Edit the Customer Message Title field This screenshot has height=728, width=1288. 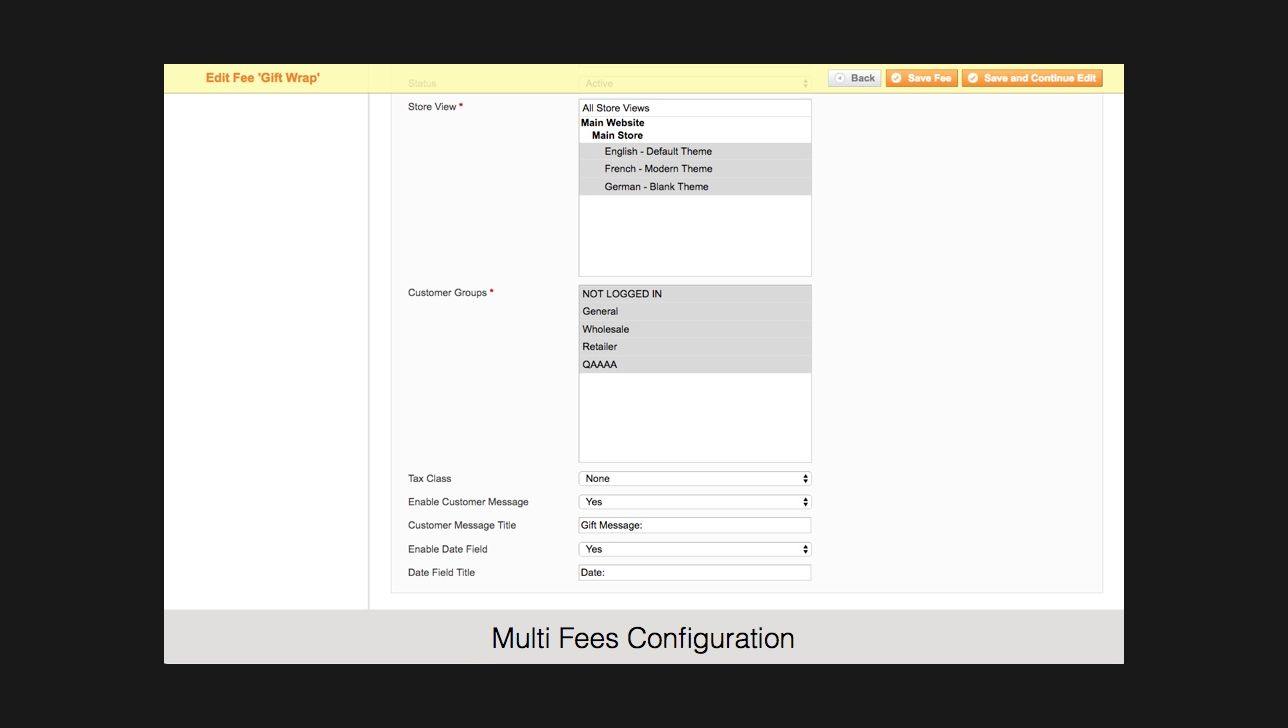point(694,524)
